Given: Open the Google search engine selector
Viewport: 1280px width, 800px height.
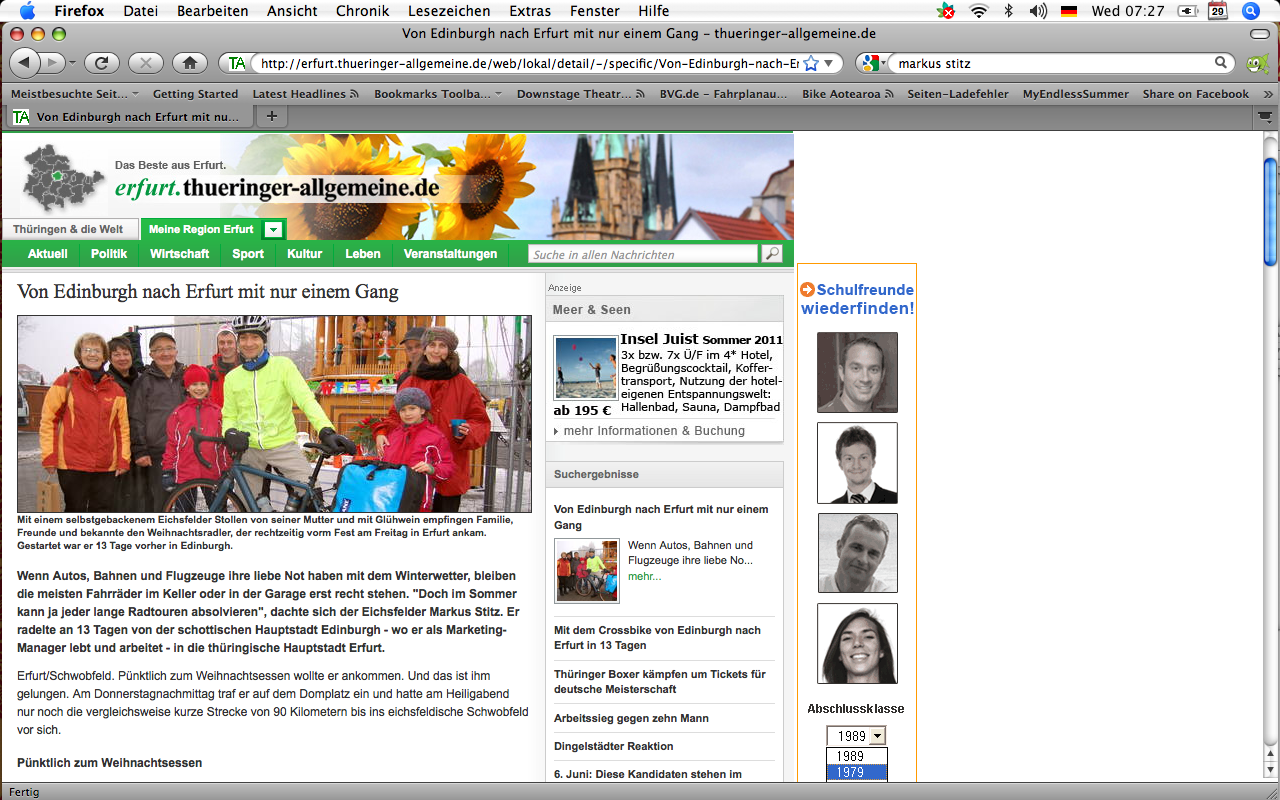Looking at the screenshot, I should [873, 63].
